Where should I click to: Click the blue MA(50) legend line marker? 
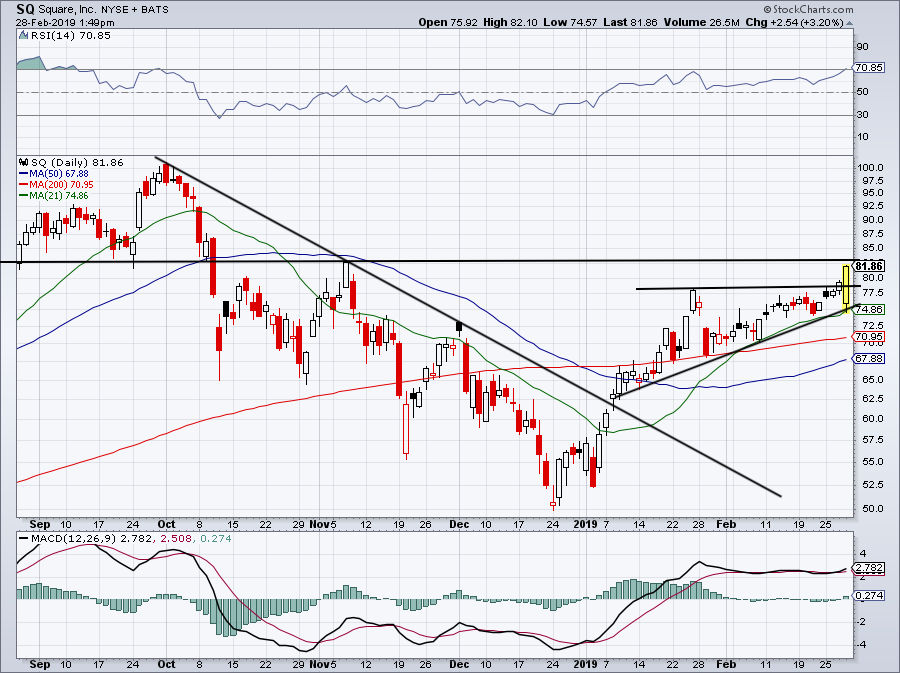tap(24, 173)
